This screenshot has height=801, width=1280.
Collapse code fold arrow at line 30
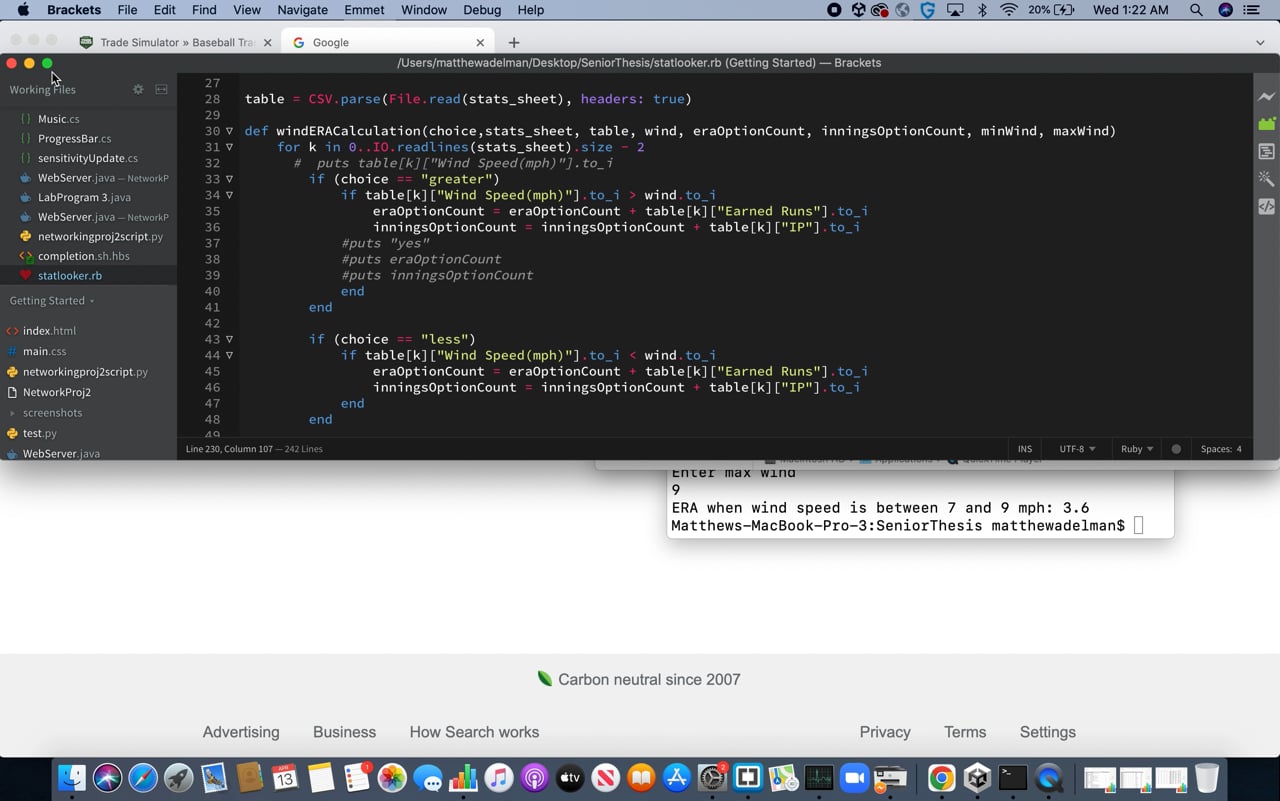[x=229, y=131]
